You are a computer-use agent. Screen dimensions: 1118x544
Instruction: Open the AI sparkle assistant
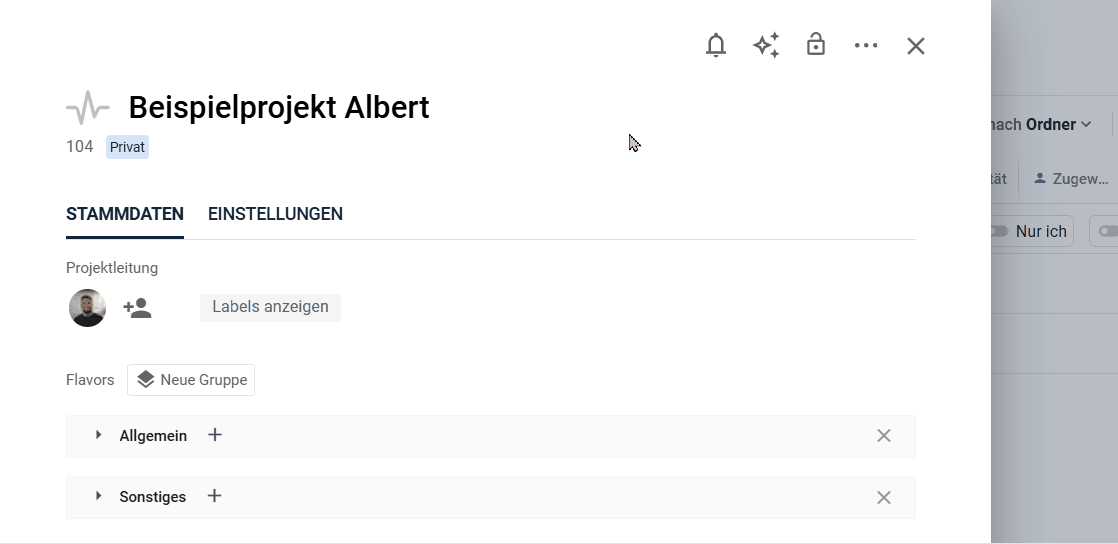(766, 45)
